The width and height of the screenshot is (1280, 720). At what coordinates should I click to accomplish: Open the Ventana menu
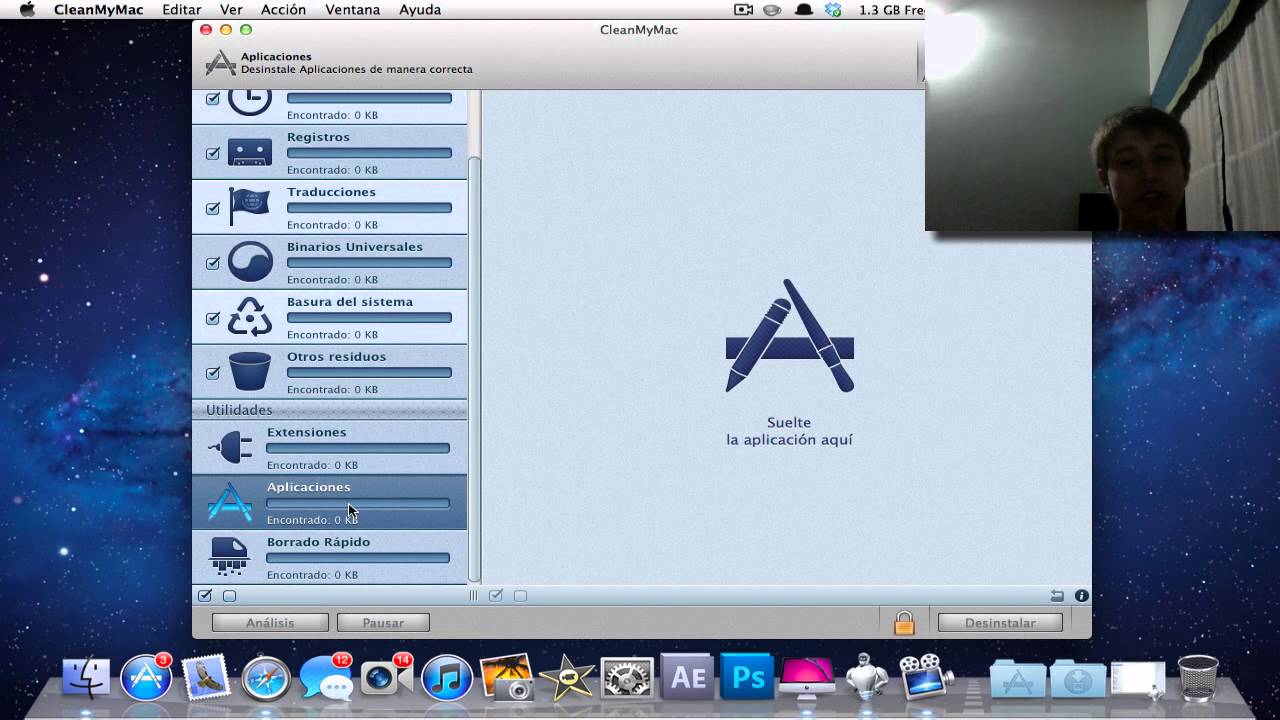coord(353,10)
